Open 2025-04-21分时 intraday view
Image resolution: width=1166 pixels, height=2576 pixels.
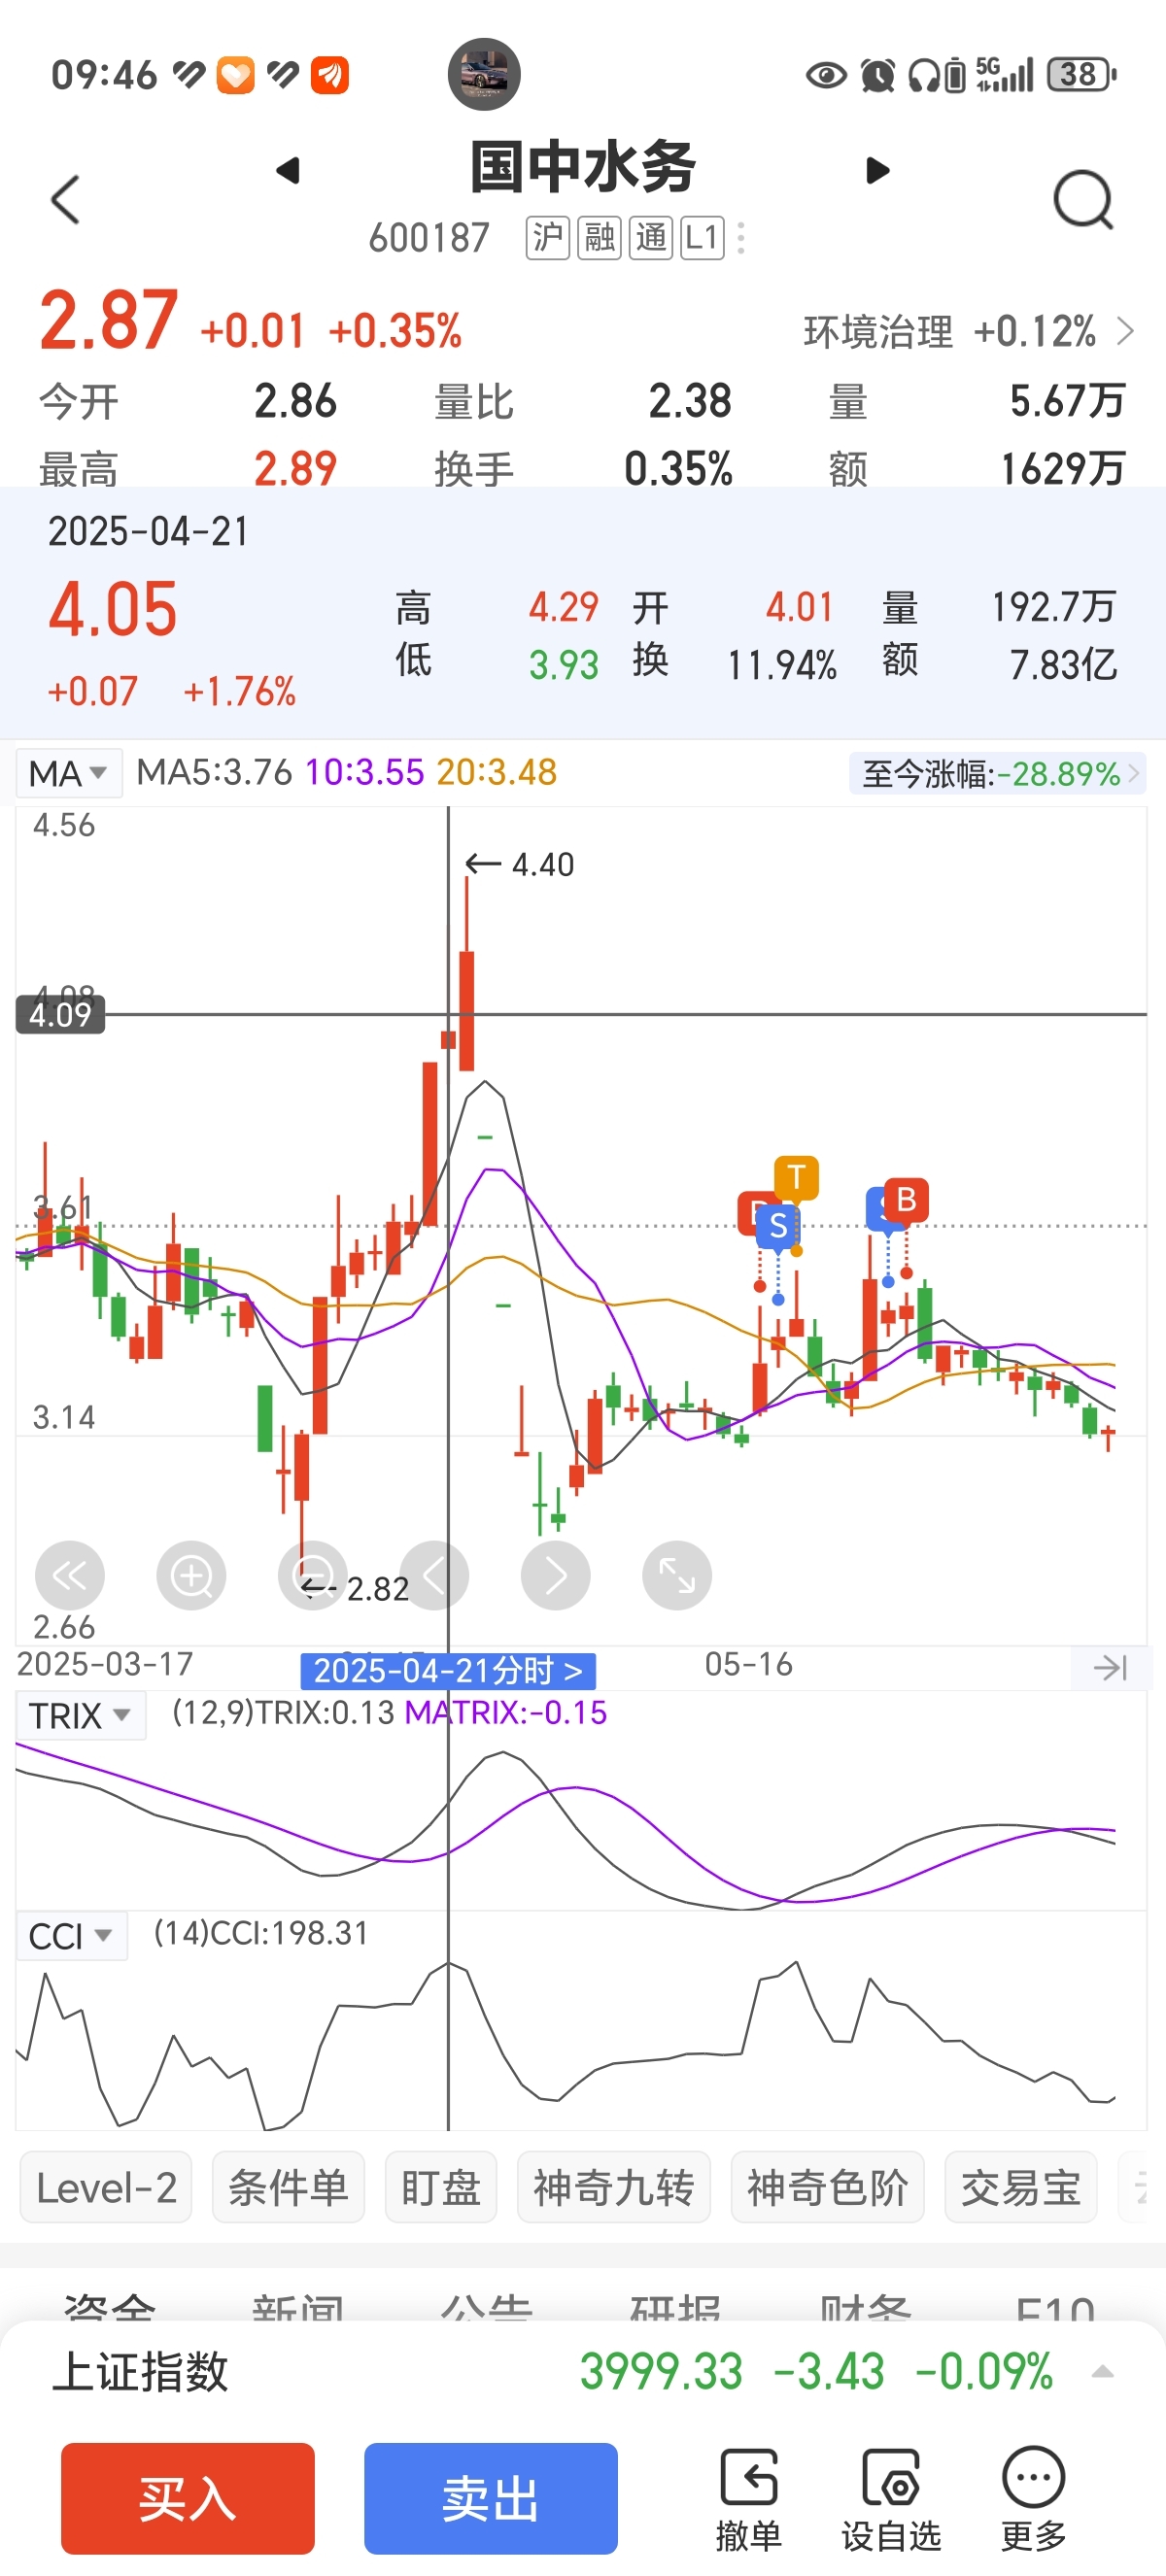448,1670
